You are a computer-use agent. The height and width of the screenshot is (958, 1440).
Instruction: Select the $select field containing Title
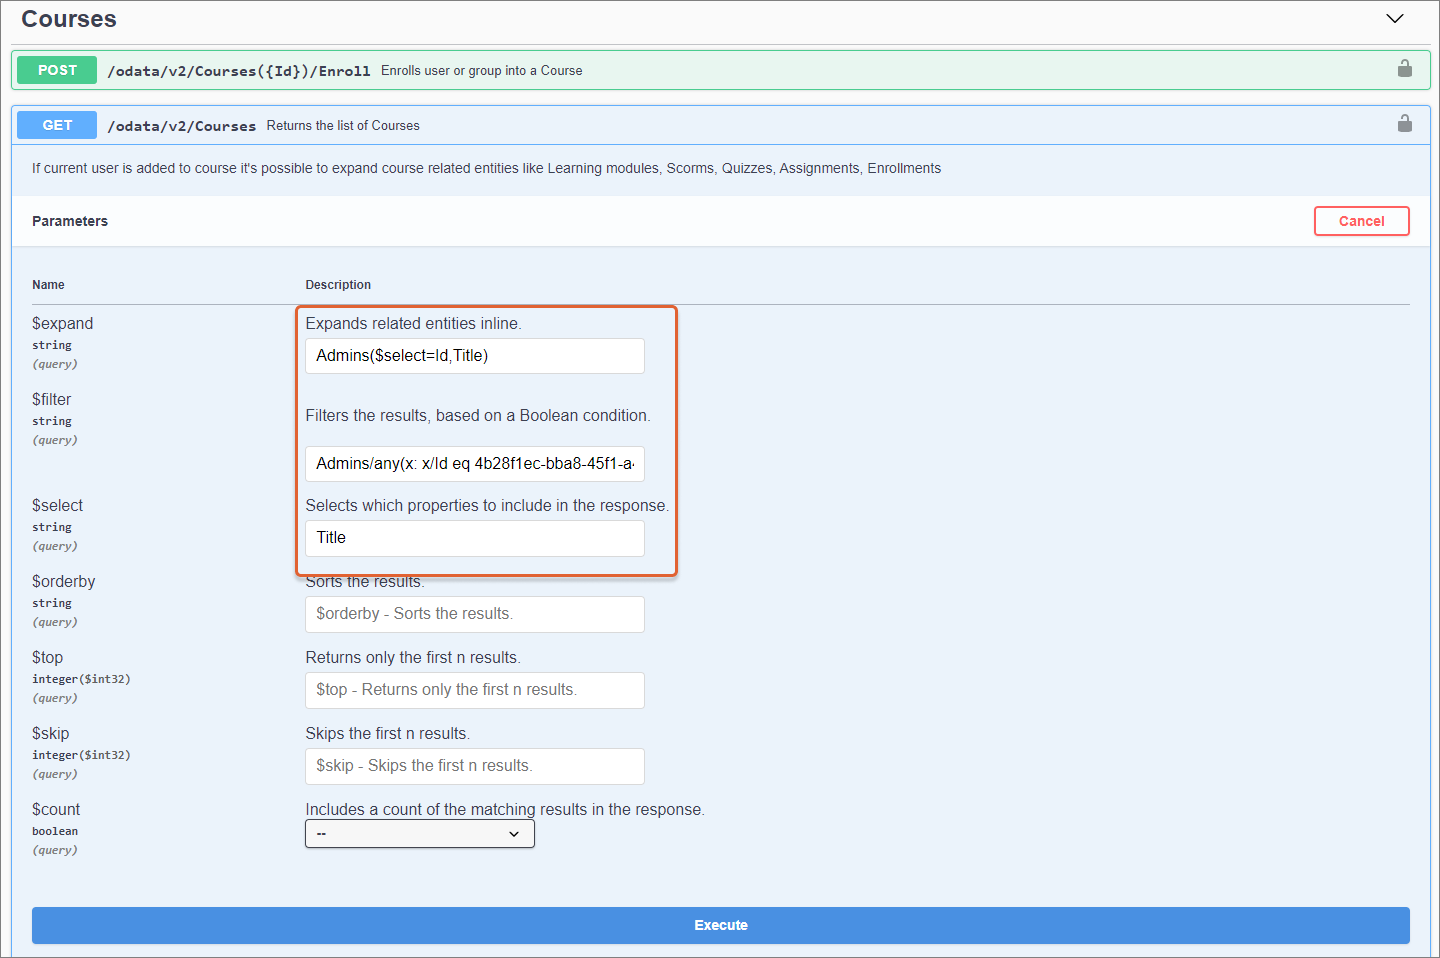point(474,538)
